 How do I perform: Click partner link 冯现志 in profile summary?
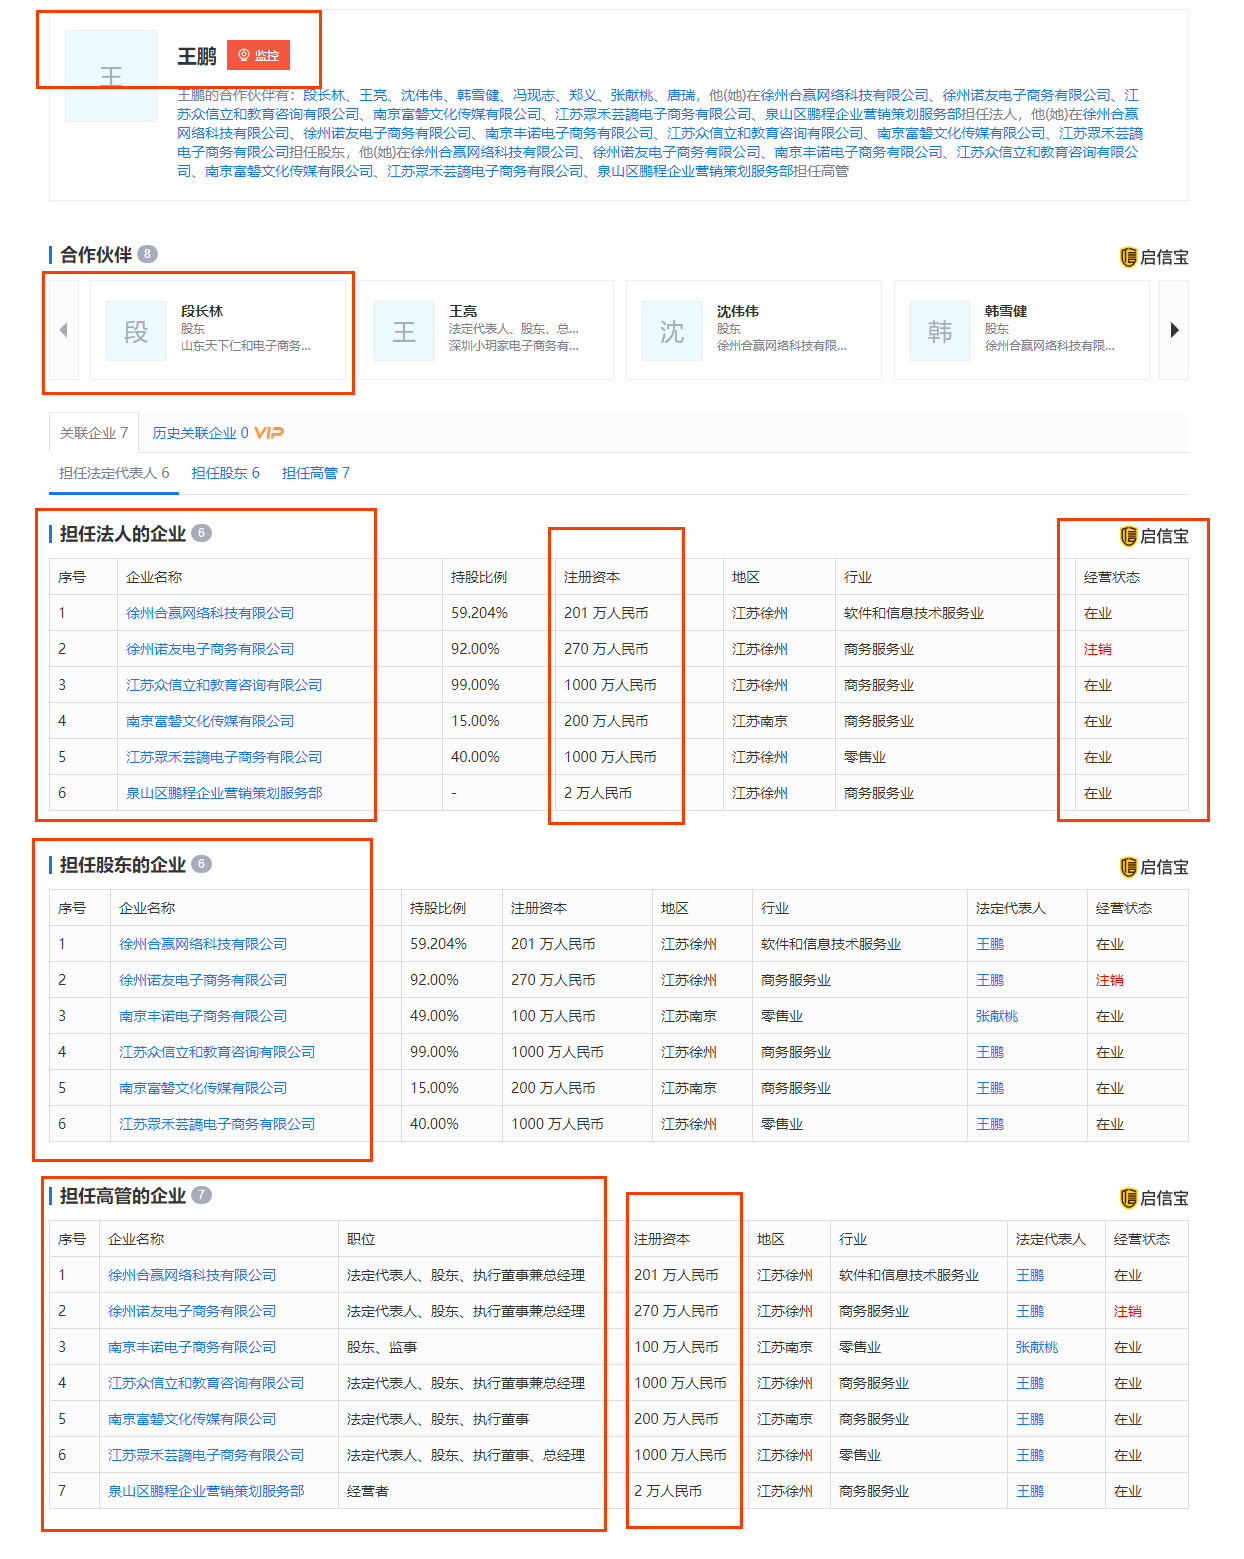point(534,95)
